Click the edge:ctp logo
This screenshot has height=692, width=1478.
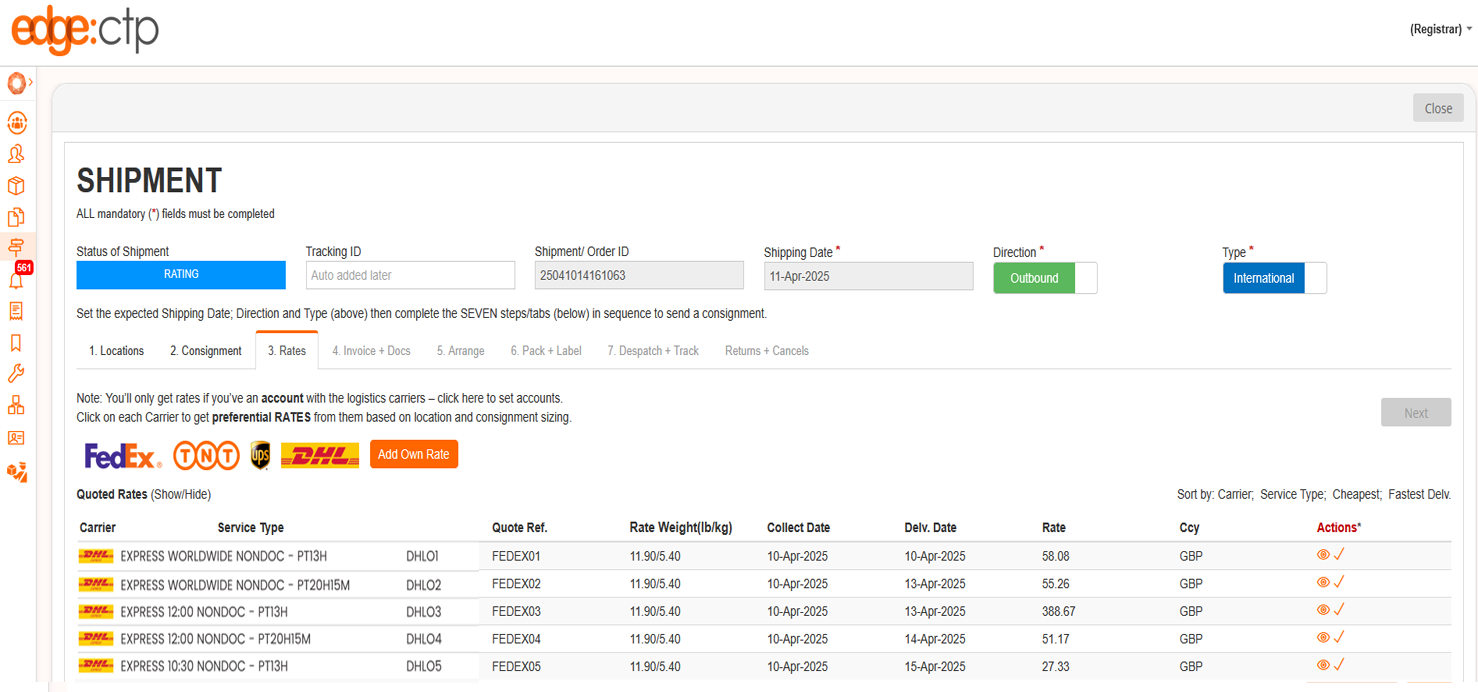[85, 30]
